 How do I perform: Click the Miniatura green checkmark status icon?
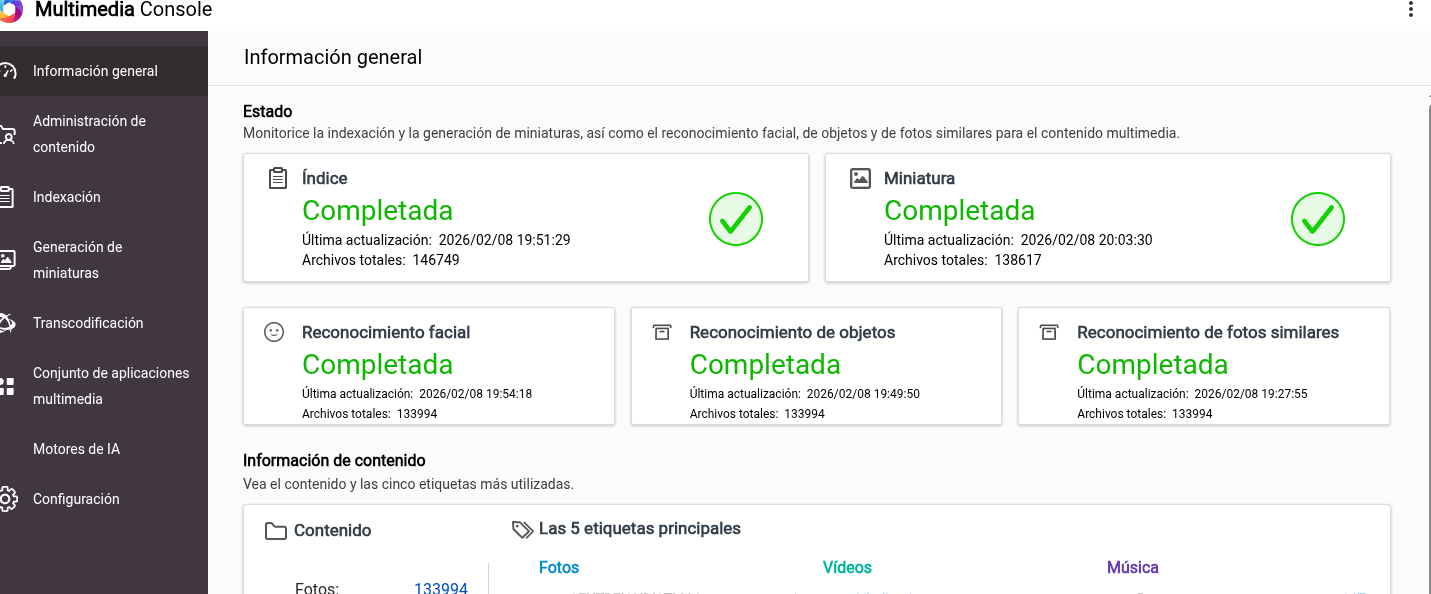click(1317, 219)
